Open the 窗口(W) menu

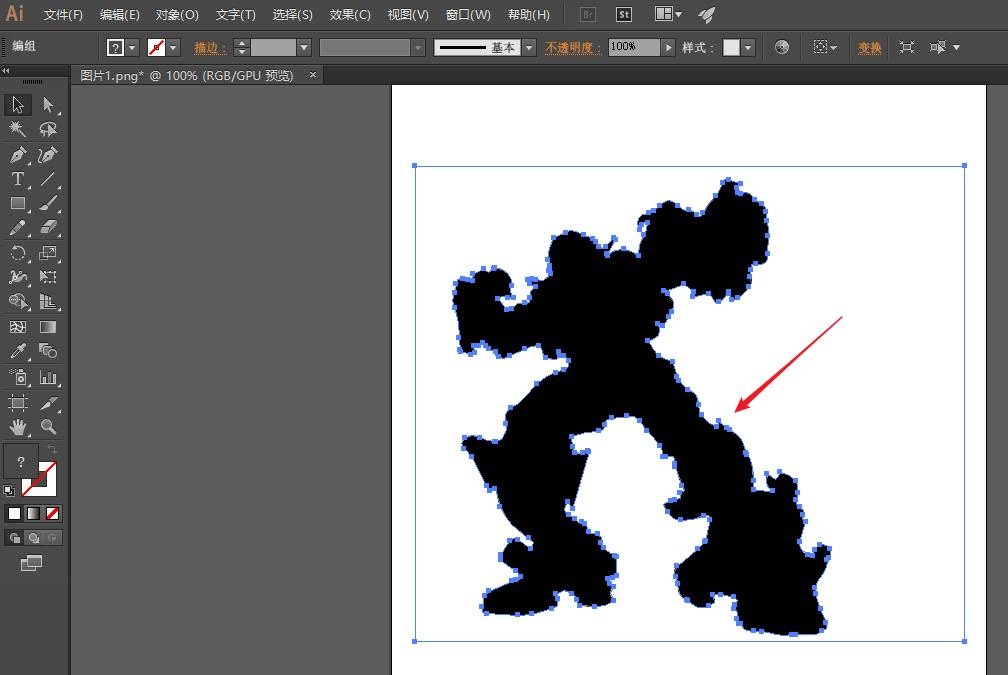point(468,15)
